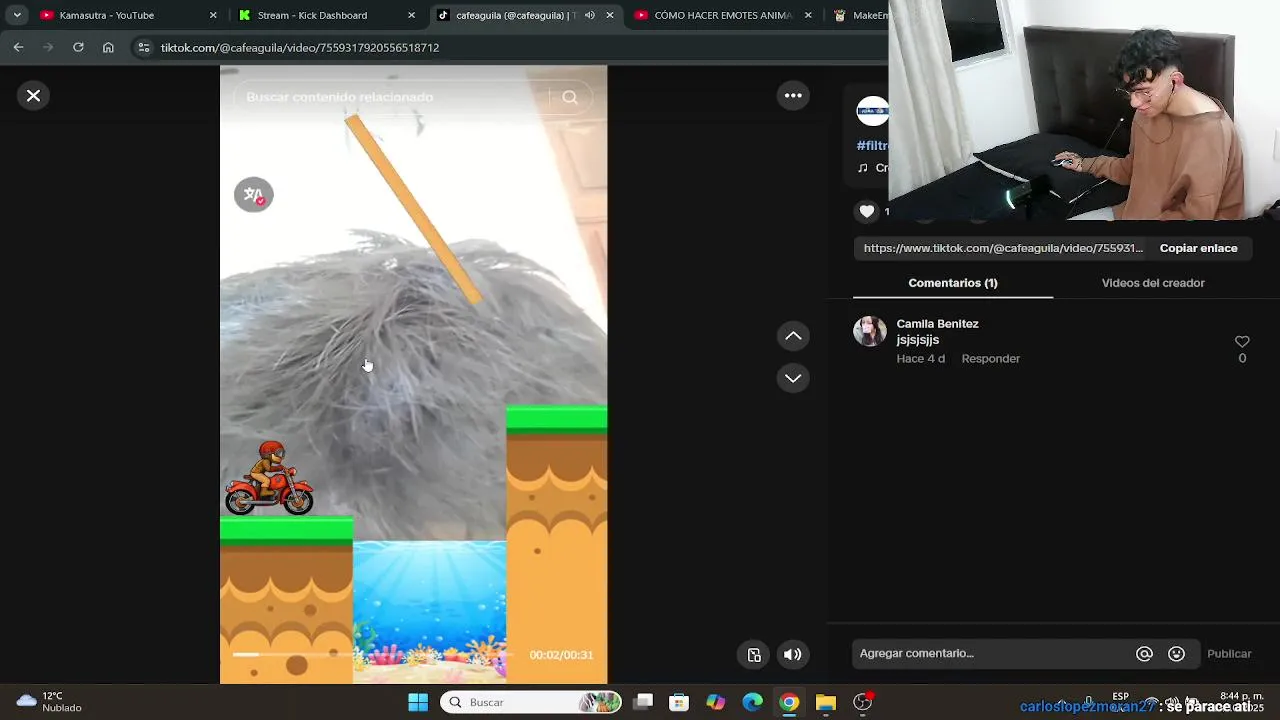Screen dimensions: 1280x720
Task: Go to previous video with up chevron
Action: point(793,336)
